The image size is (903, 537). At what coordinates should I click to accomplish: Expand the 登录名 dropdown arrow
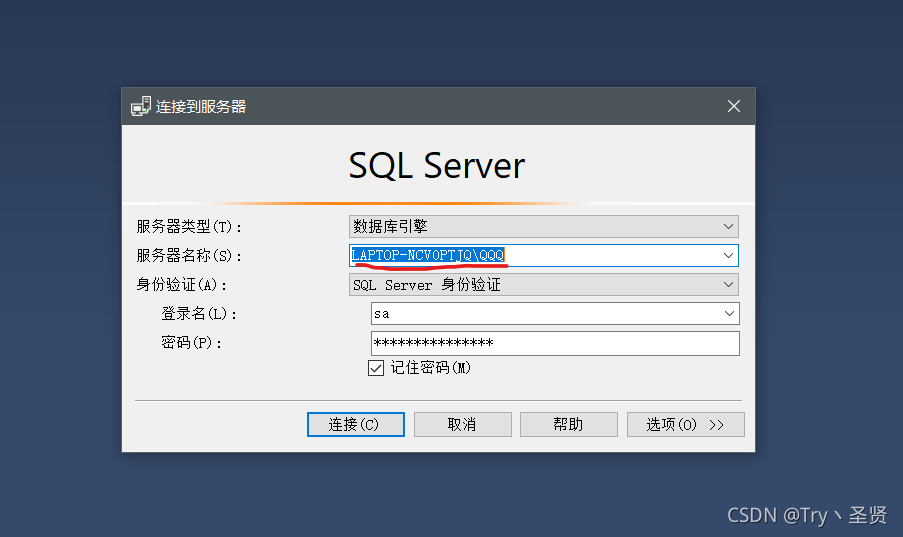coord(729,313)
